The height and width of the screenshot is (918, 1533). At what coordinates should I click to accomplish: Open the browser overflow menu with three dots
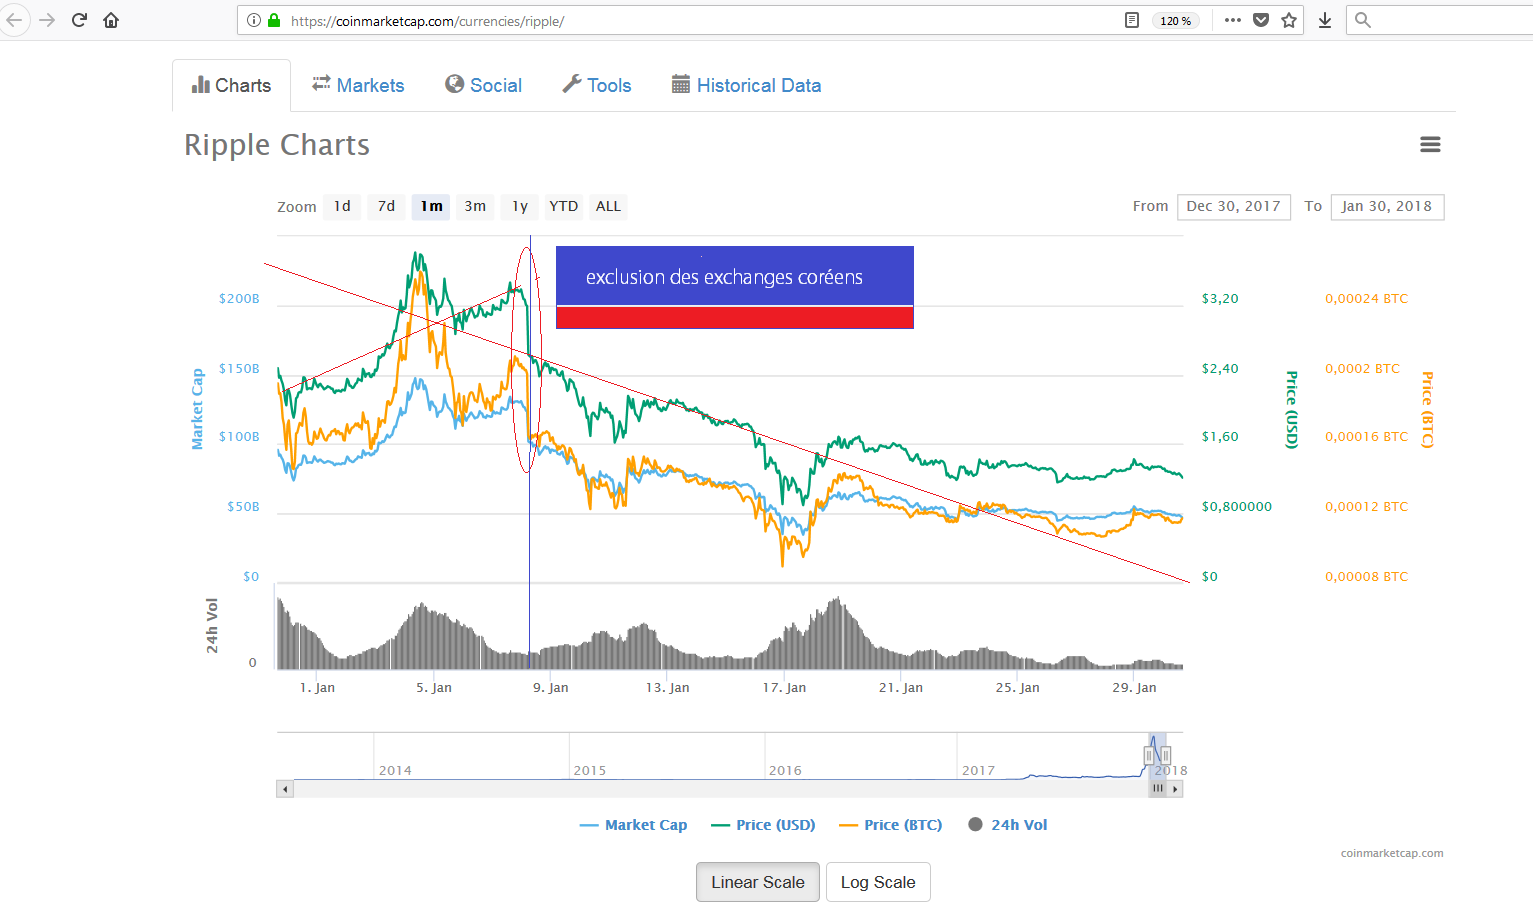tap(1232, 19)
